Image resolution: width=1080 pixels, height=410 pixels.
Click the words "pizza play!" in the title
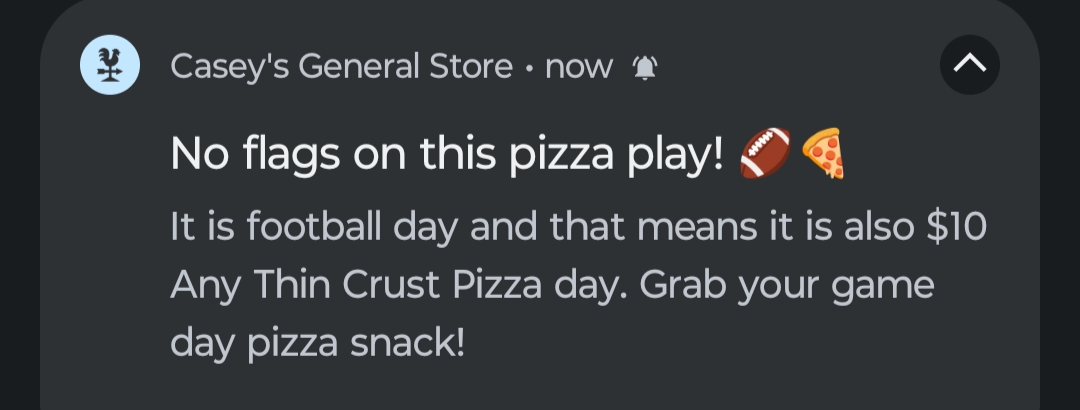628,154
